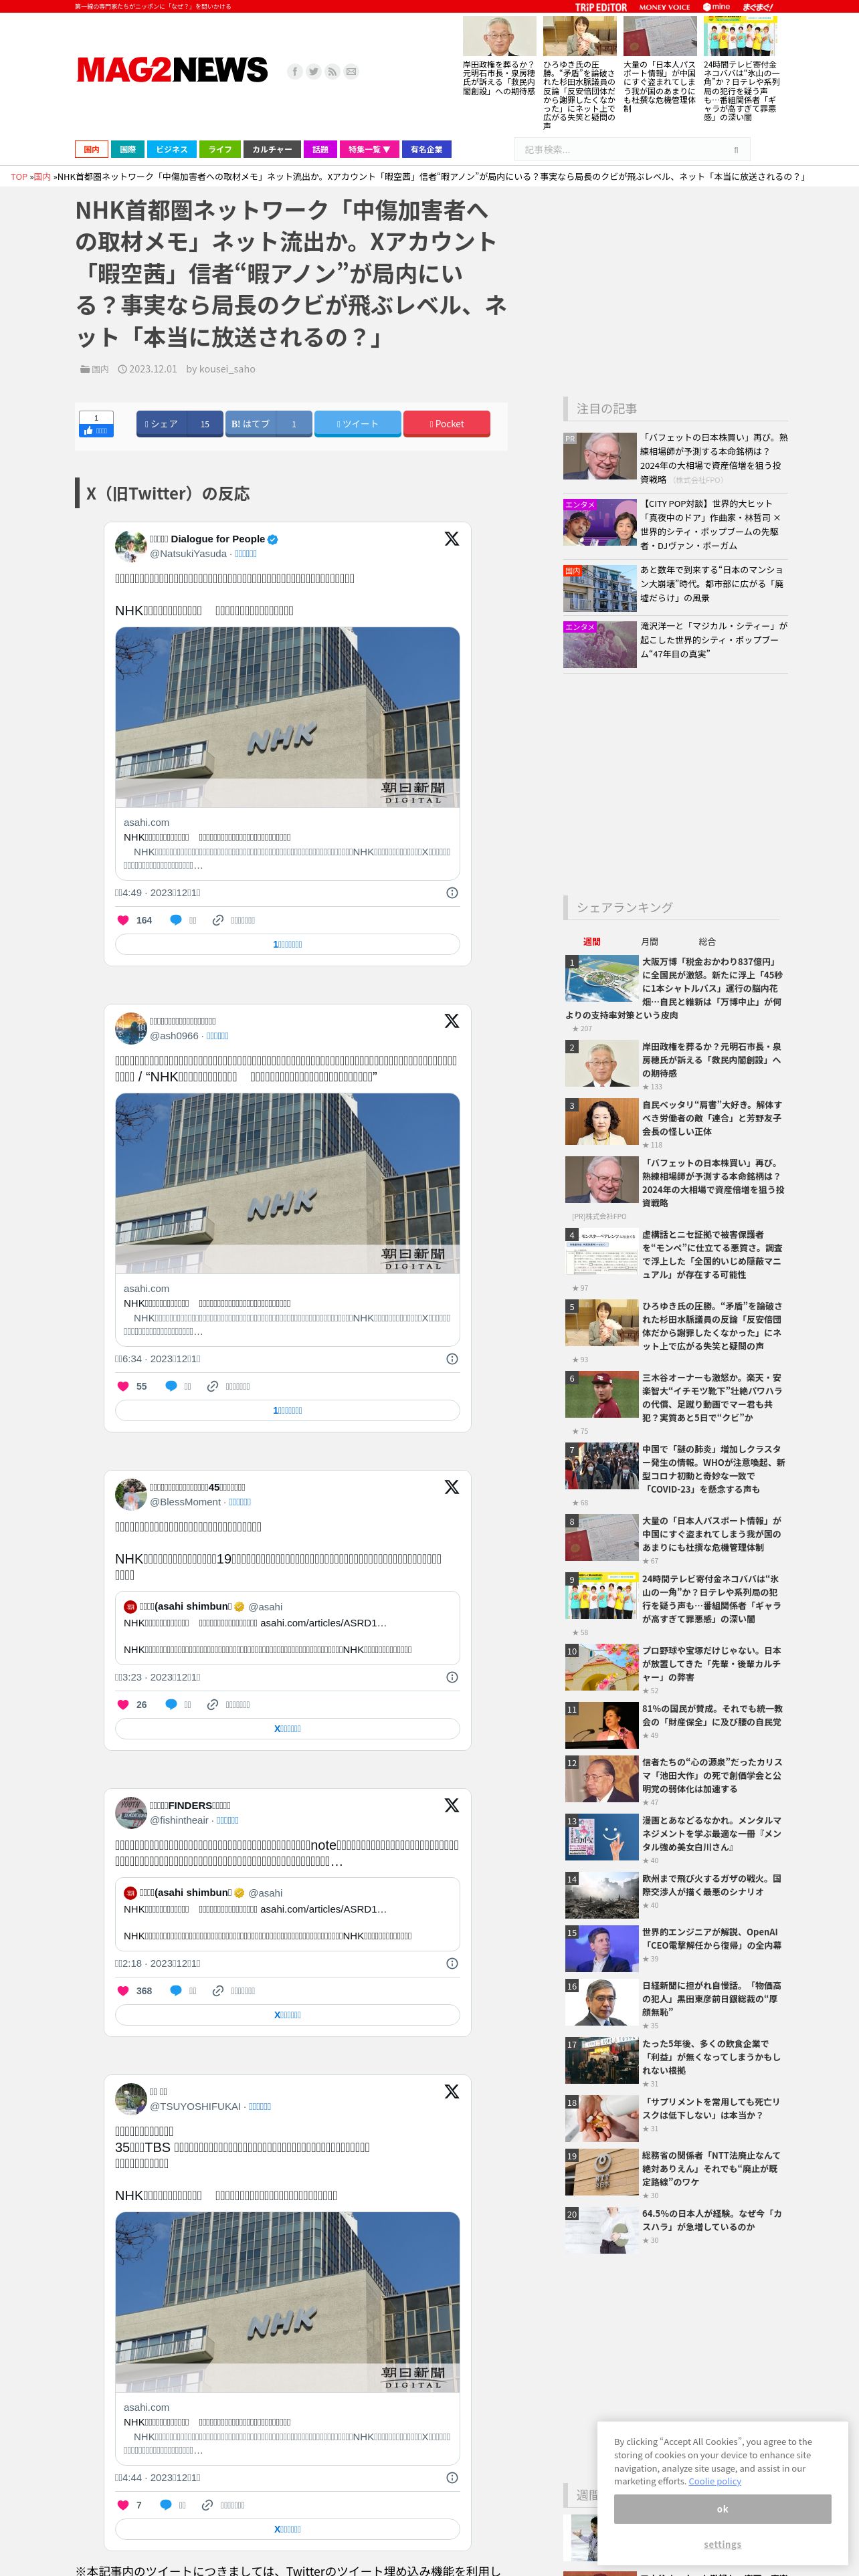Open rank 1 大阪万博 article thumbnail
This screenshot has width=859, height=2576.
point(601,978)
